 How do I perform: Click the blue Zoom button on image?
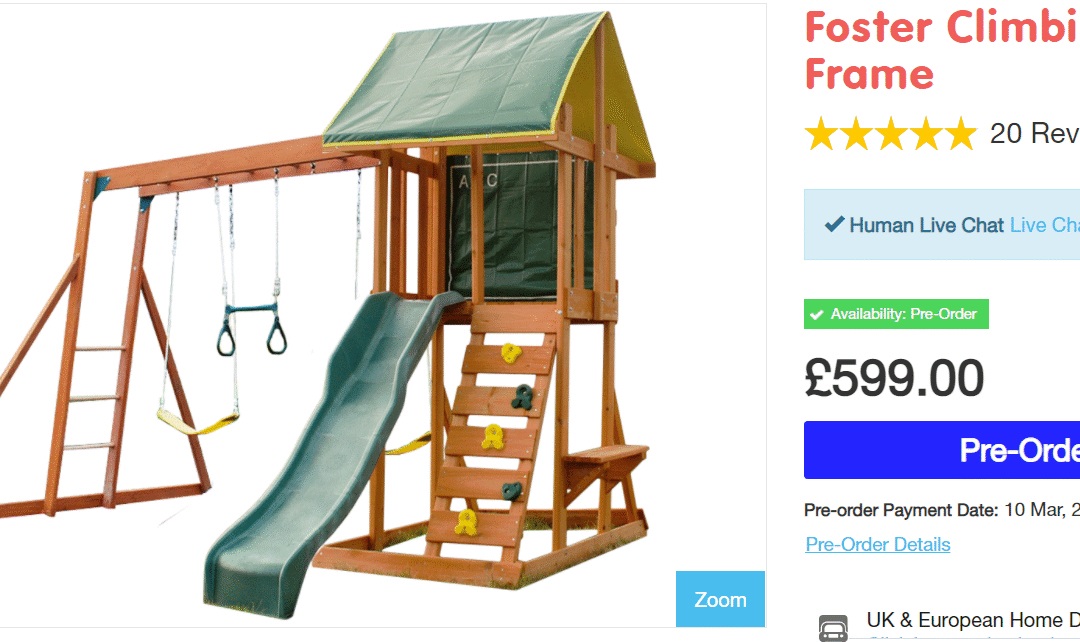click(720, 599)
